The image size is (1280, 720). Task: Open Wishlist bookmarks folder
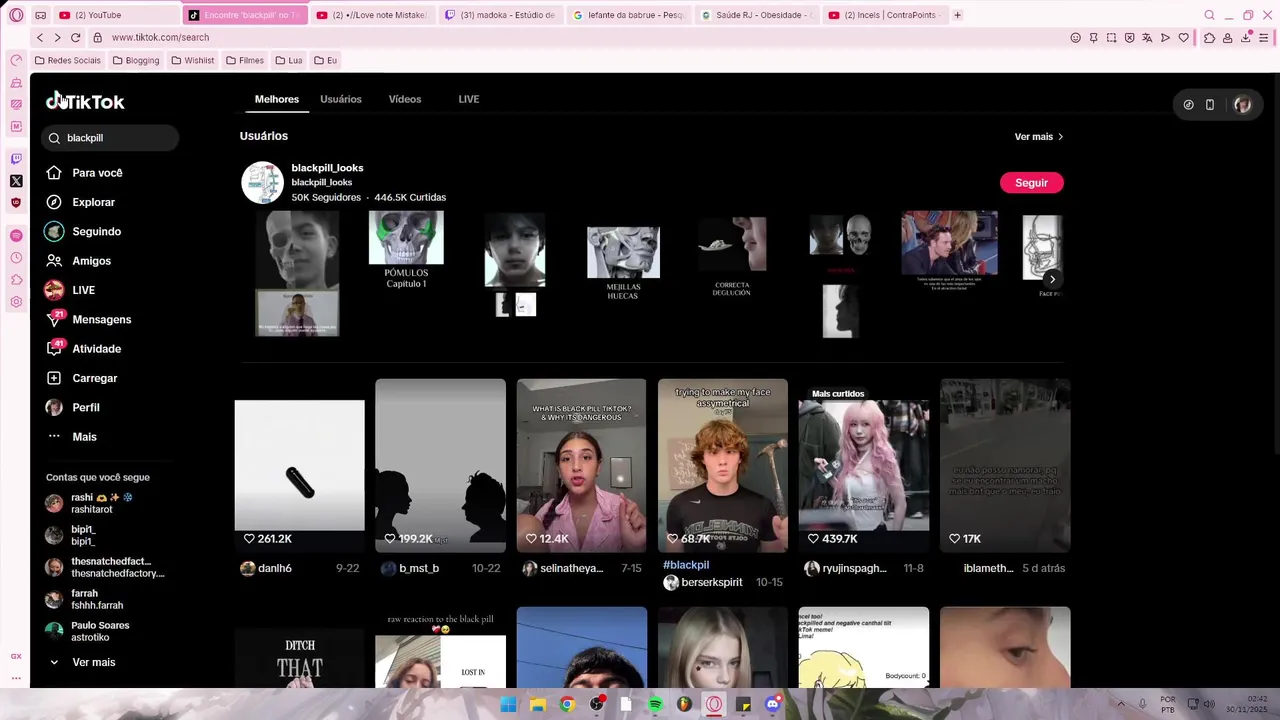point(193,60)
